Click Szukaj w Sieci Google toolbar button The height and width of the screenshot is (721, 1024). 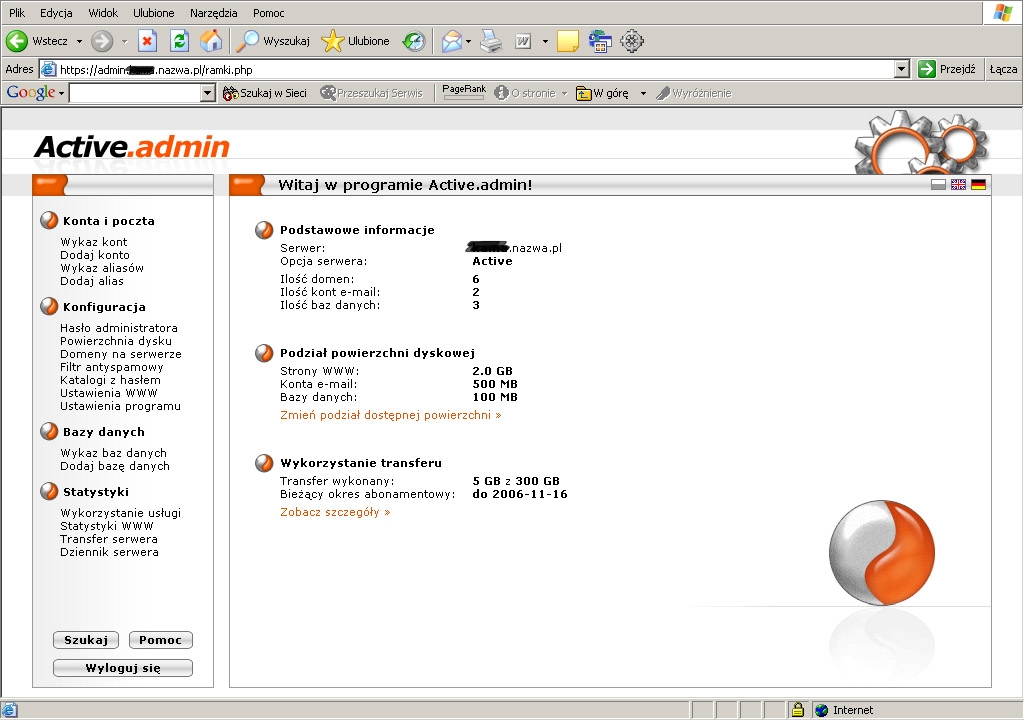pyautogui.click(x=264, y=93)
